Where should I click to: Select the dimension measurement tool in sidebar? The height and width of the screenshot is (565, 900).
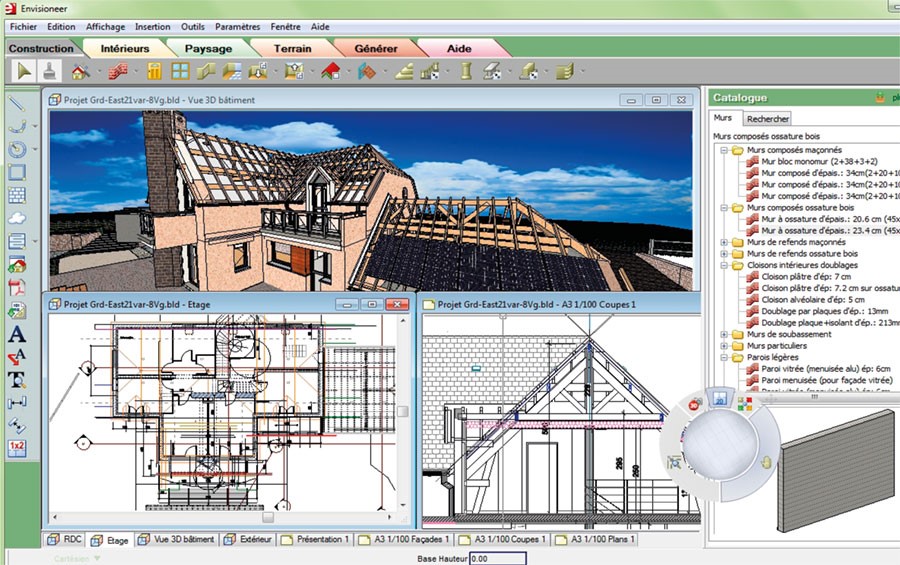(x=17, y=402)
